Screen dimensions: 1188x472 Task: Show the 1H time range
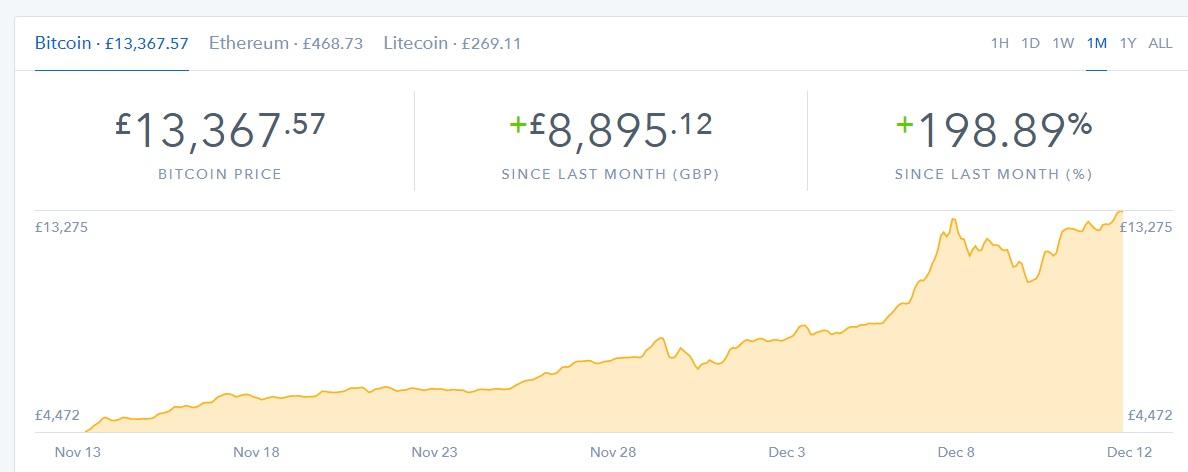coord(999,43)
